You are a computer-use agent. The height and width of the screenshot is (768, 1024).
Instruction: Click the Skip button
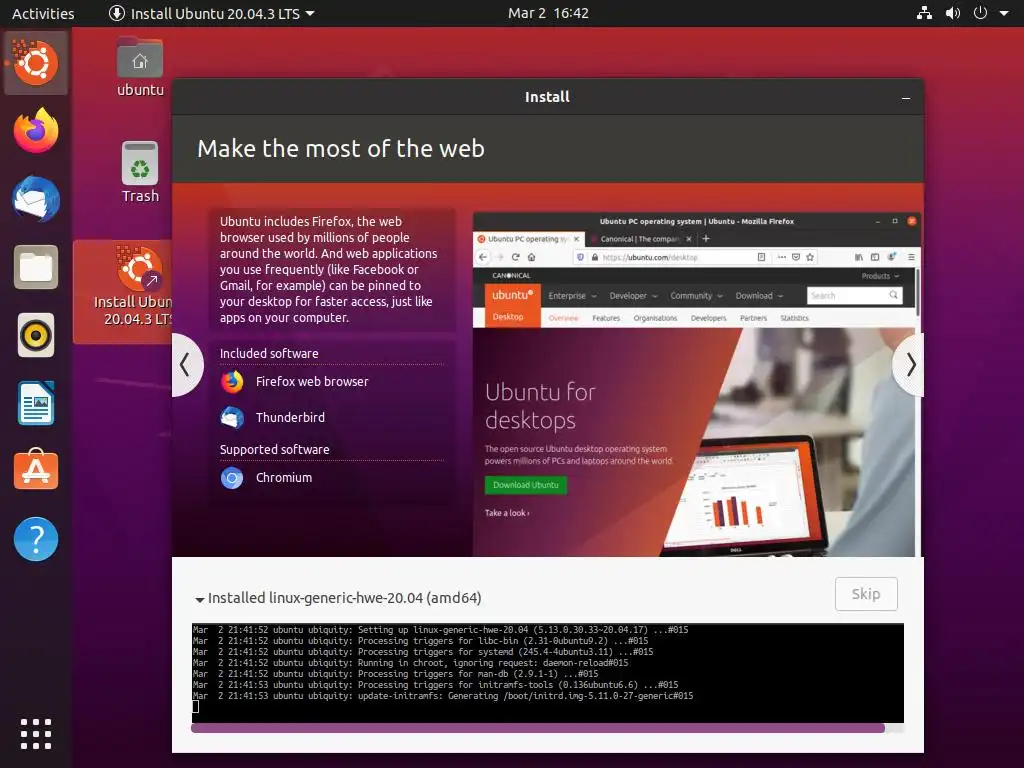tap(866, 594)
